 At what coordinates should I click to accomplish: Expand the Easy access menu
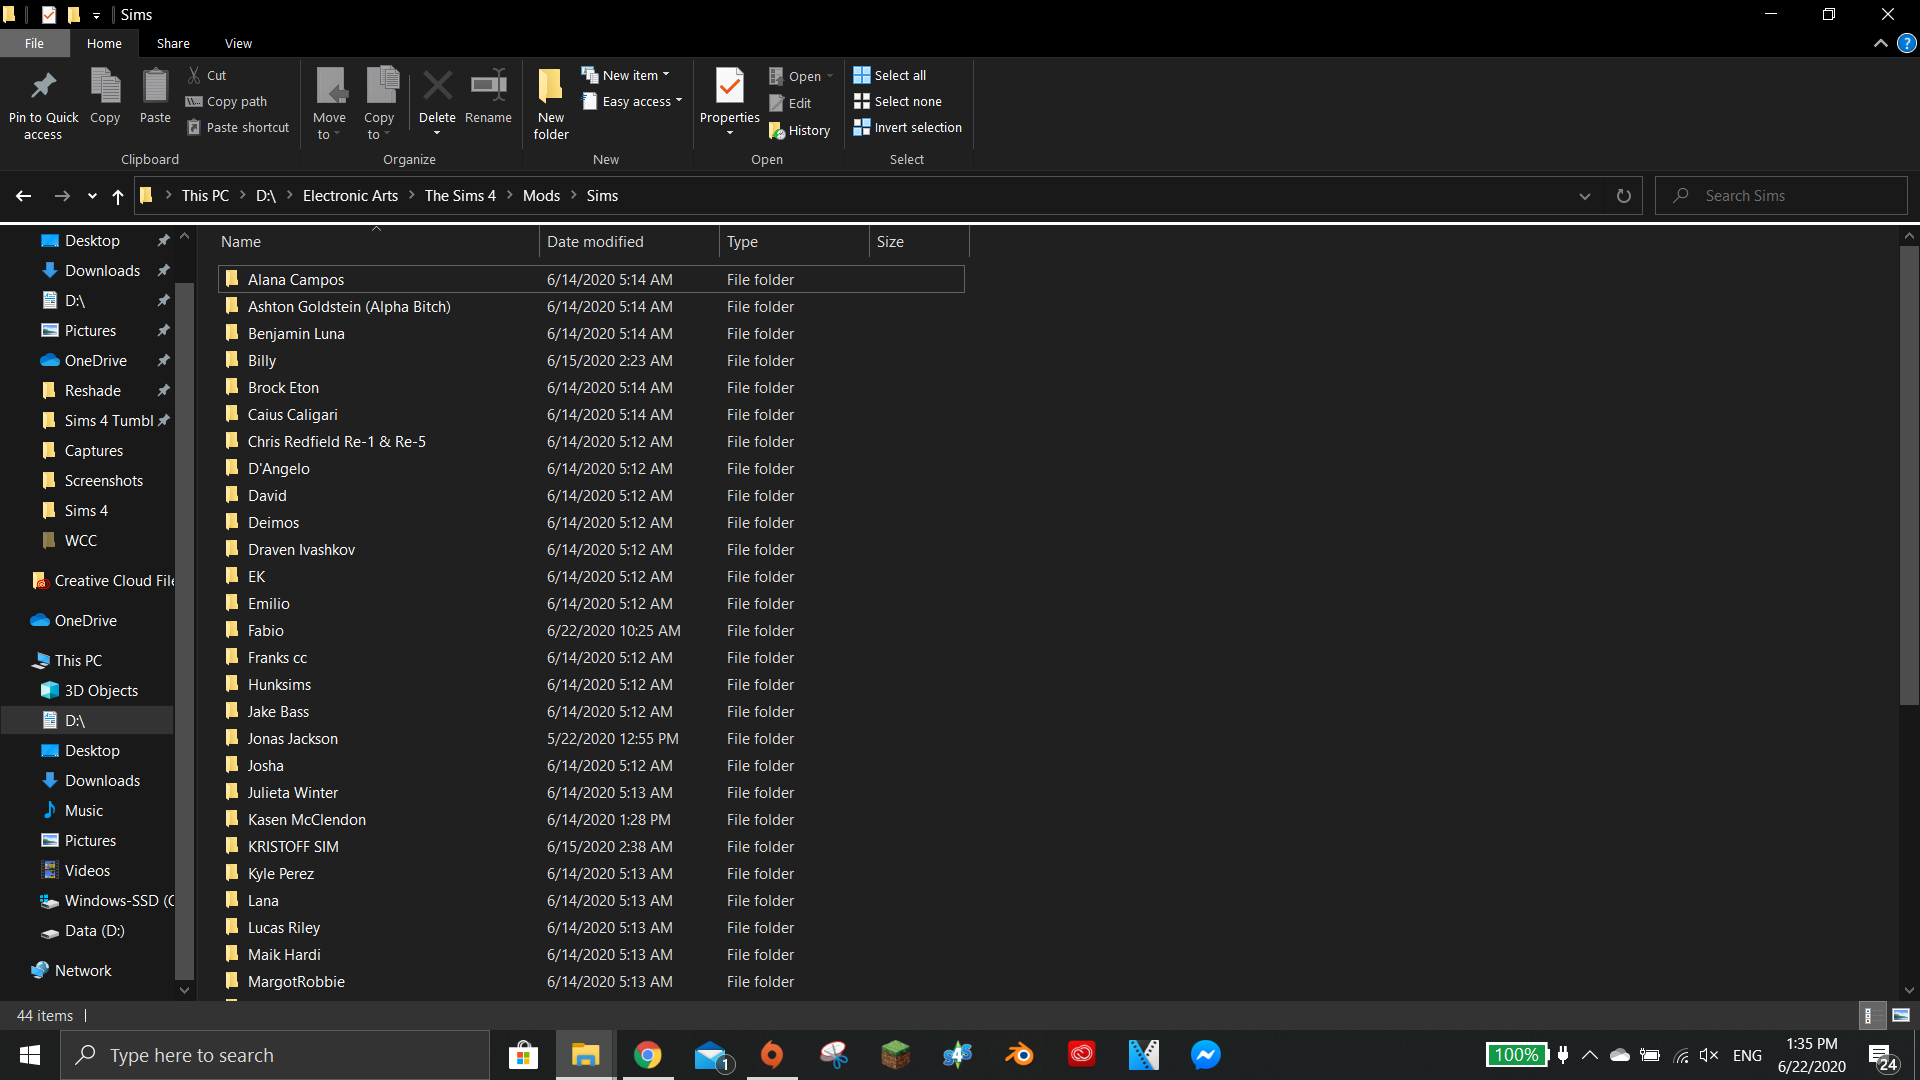[x=633, y=101]
